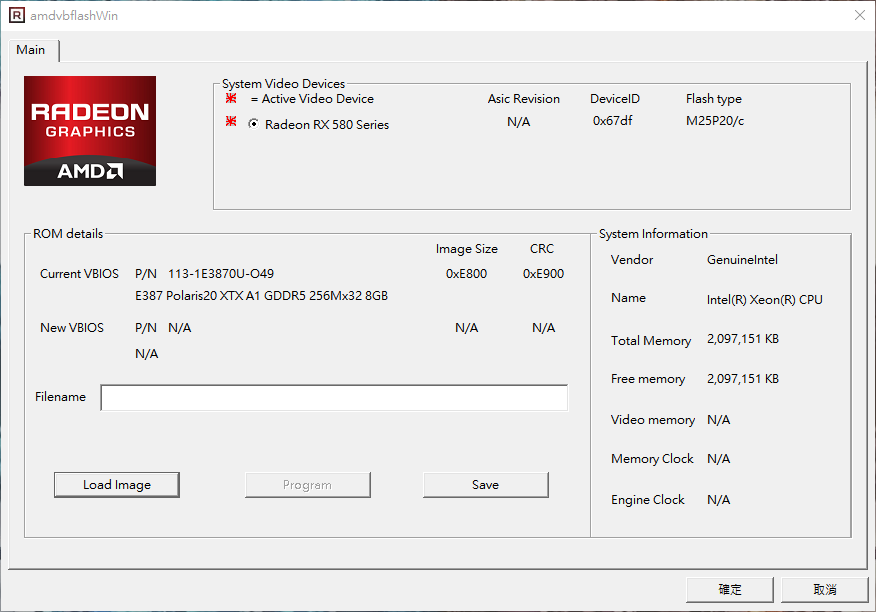Click the CRC value 0xE900
Image resolution: width=876 pixels, height=612 pixels.
pos(543,274)
